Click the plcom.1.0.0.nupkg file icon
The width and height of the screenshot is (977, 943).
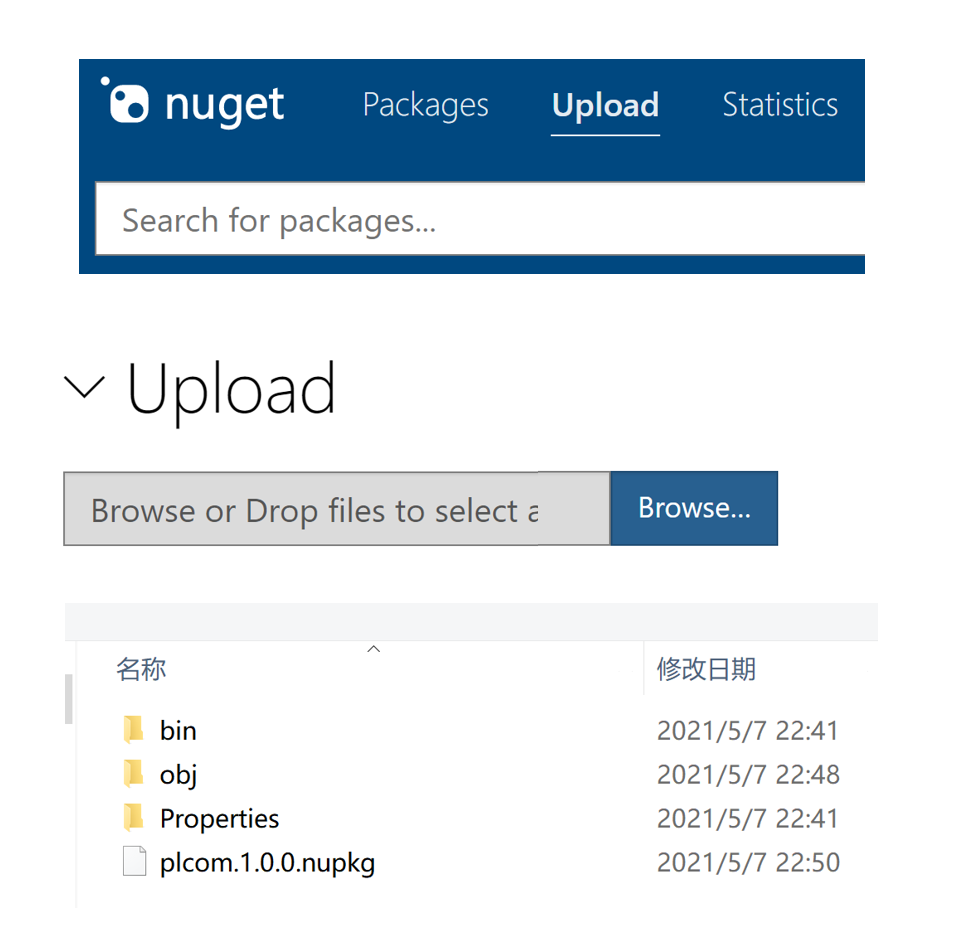(134, 862)
